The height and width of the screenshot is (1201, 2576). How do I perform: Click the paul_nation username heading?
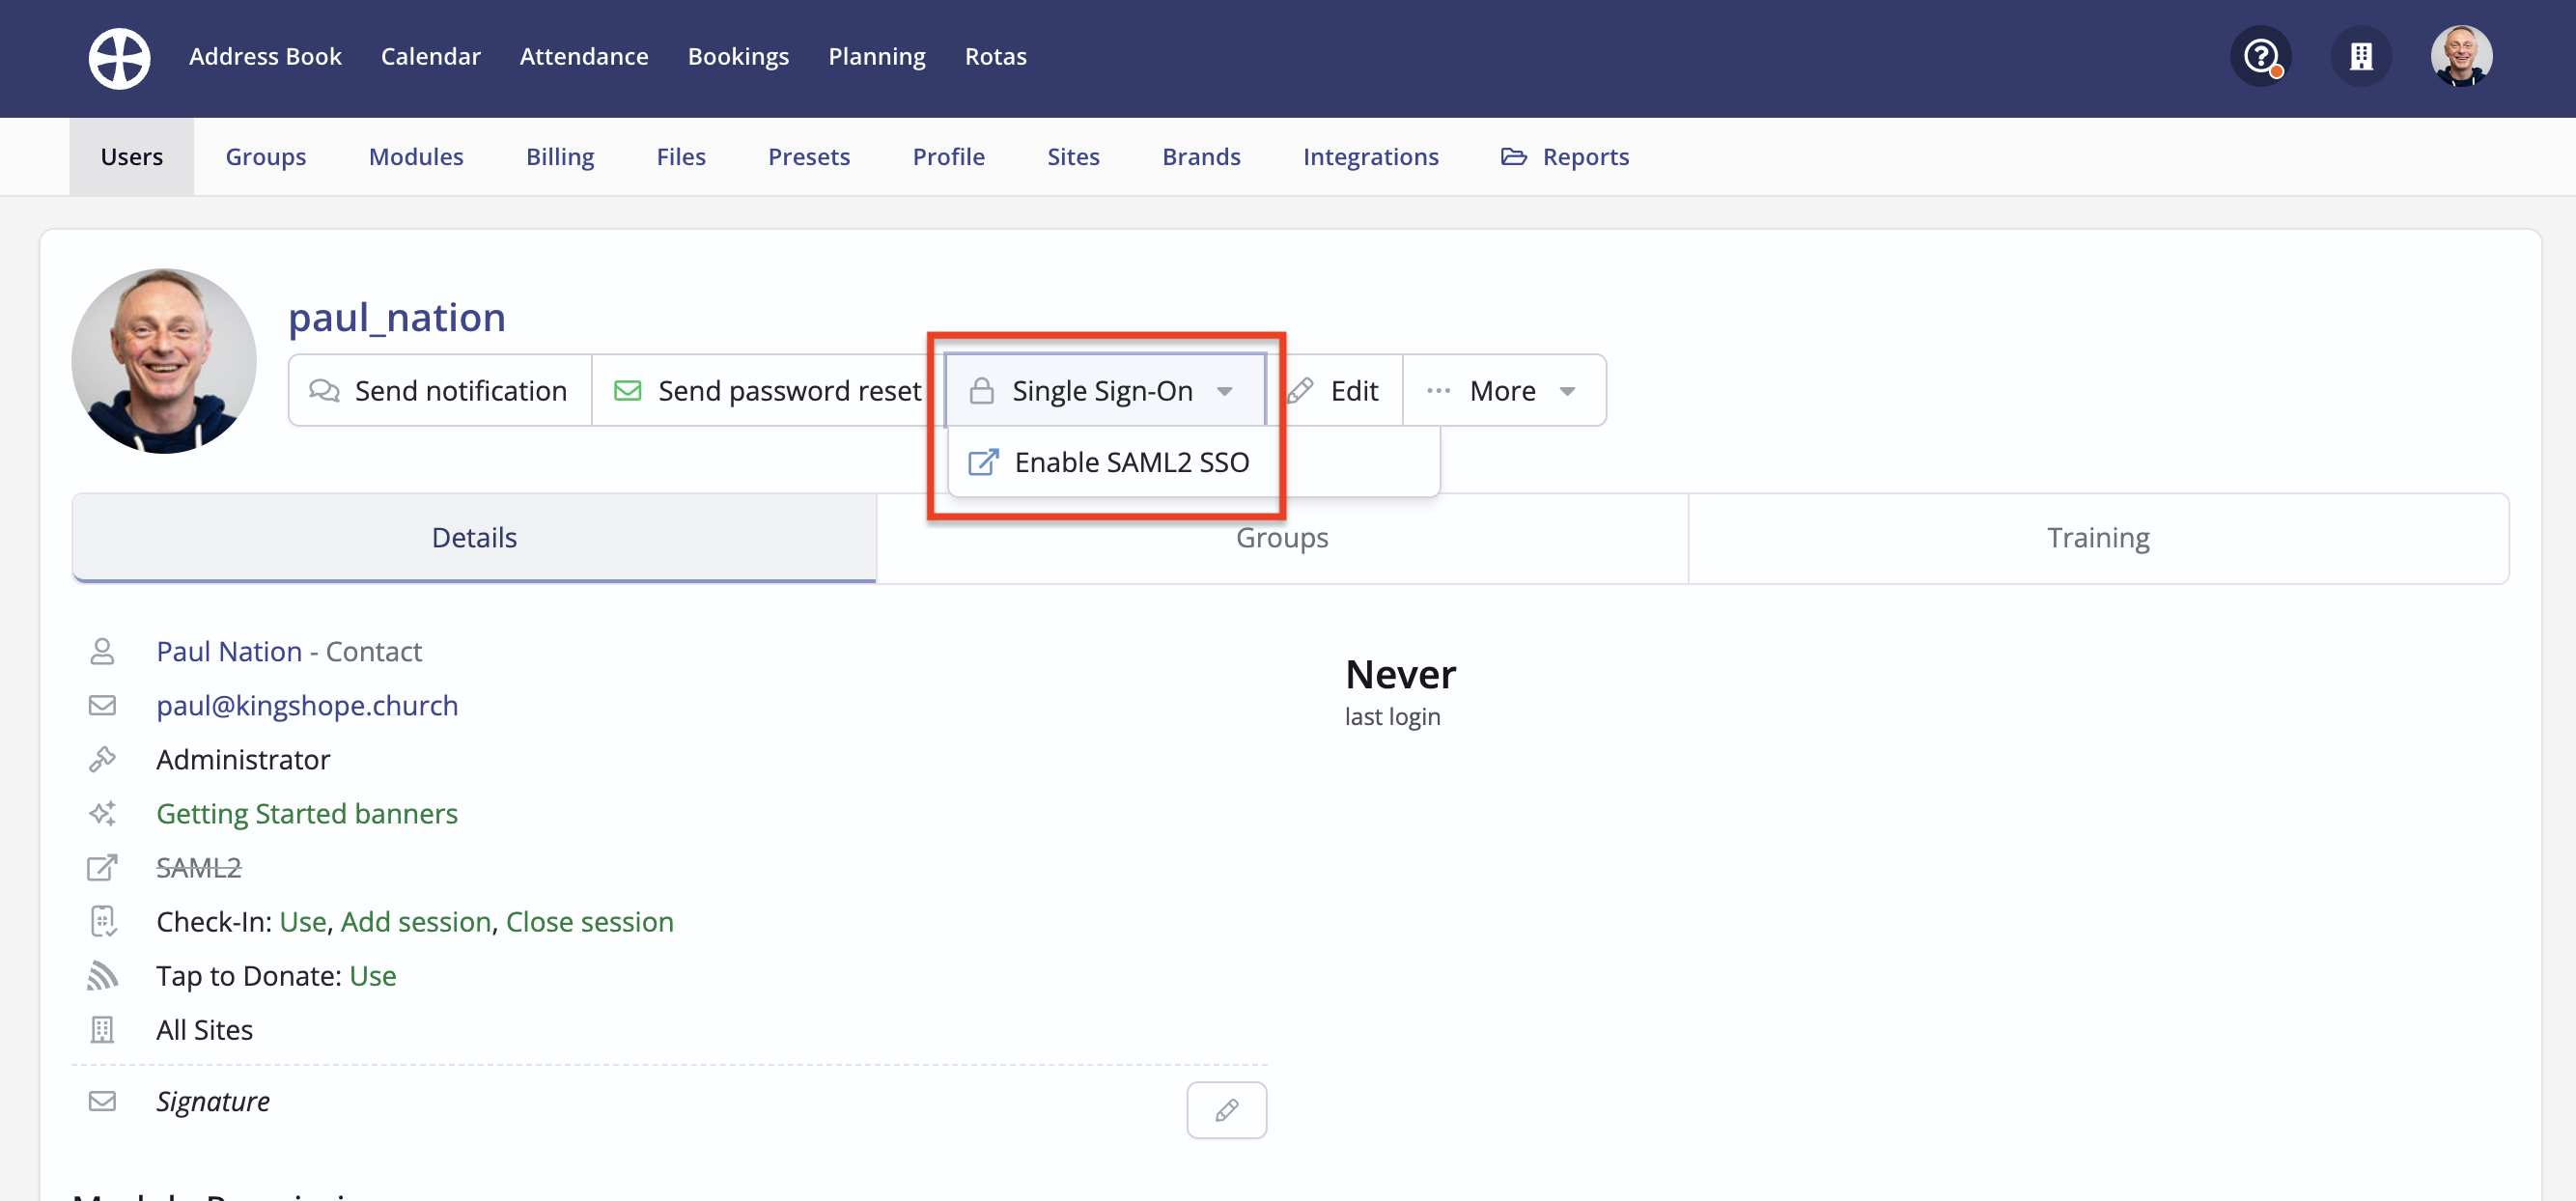(x=397, y=317)
